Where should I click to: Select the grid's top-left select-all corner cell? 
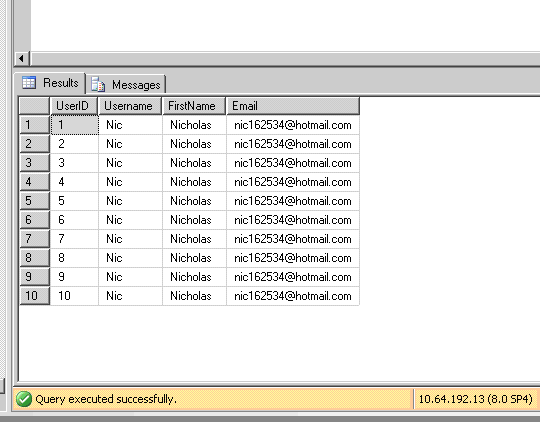[34, 106]
